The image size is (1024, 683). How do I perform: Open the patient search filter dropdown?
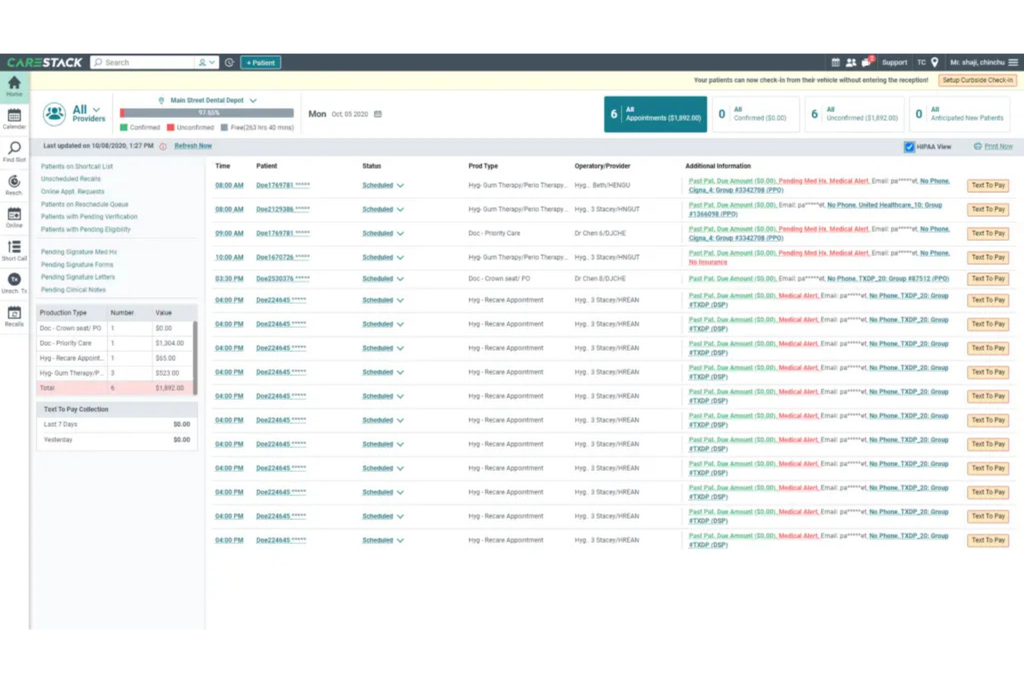(206, 63)
